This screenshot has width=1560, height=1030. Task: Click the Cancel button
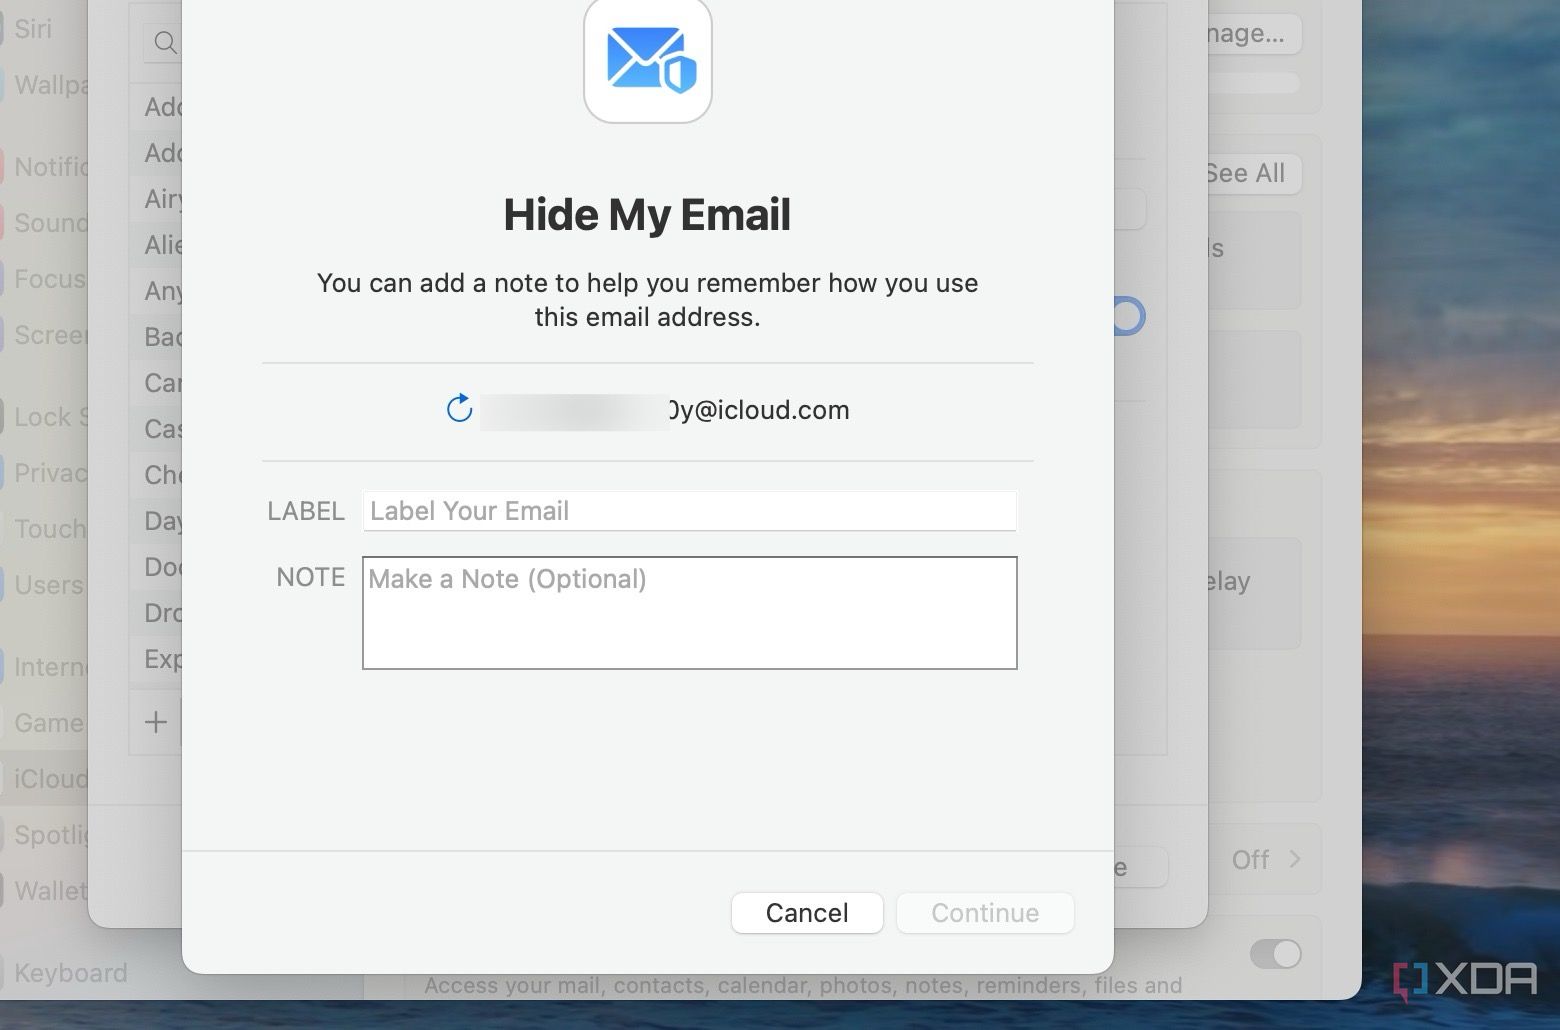807,913
